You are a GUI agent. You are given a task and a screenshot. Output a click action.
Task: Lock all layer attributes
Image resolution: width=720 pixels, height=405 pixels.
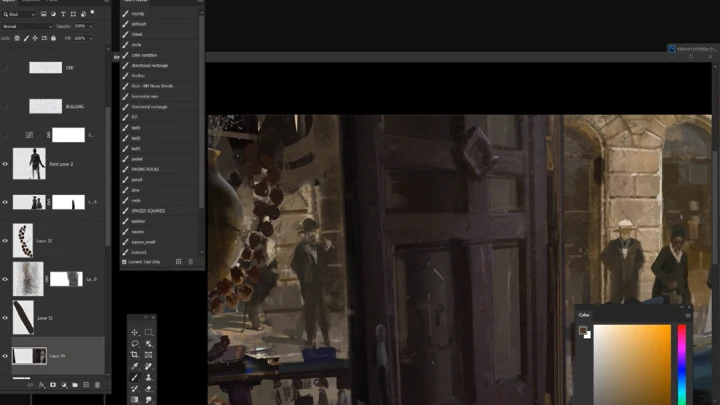coord(53,38)
